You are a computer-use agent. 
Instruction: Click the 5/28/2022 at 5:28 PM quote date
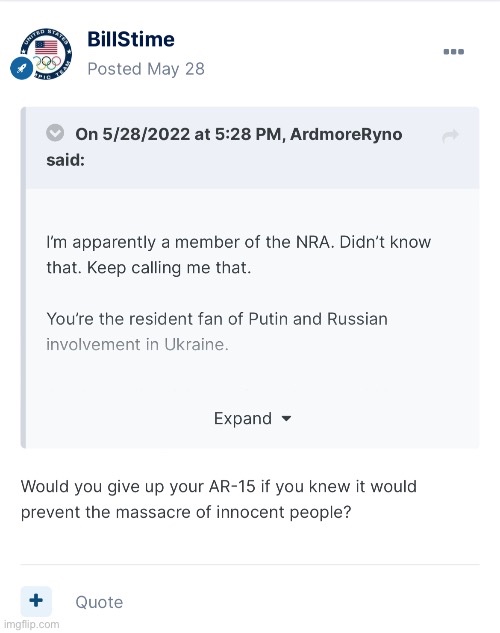tap(191, 134)
